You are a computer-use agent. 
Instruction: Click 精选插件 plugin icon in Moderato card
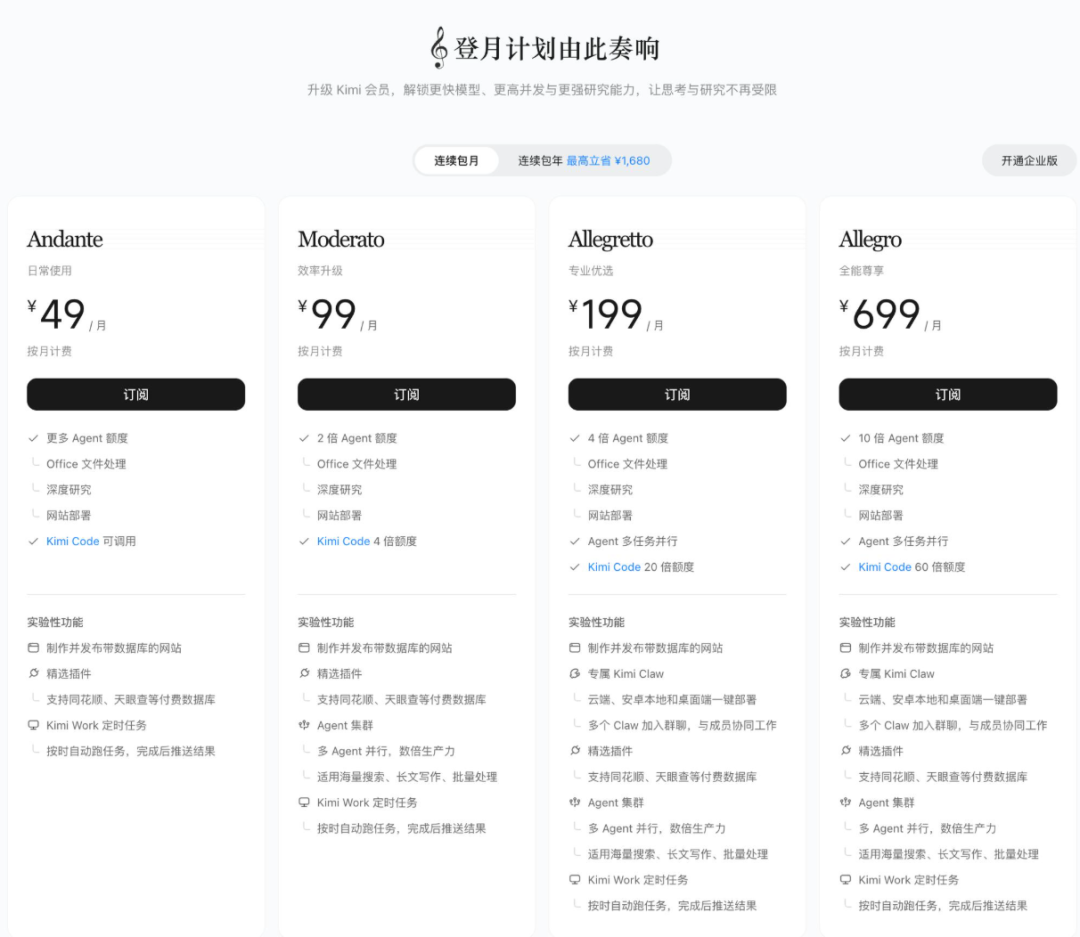coord(304,673)
